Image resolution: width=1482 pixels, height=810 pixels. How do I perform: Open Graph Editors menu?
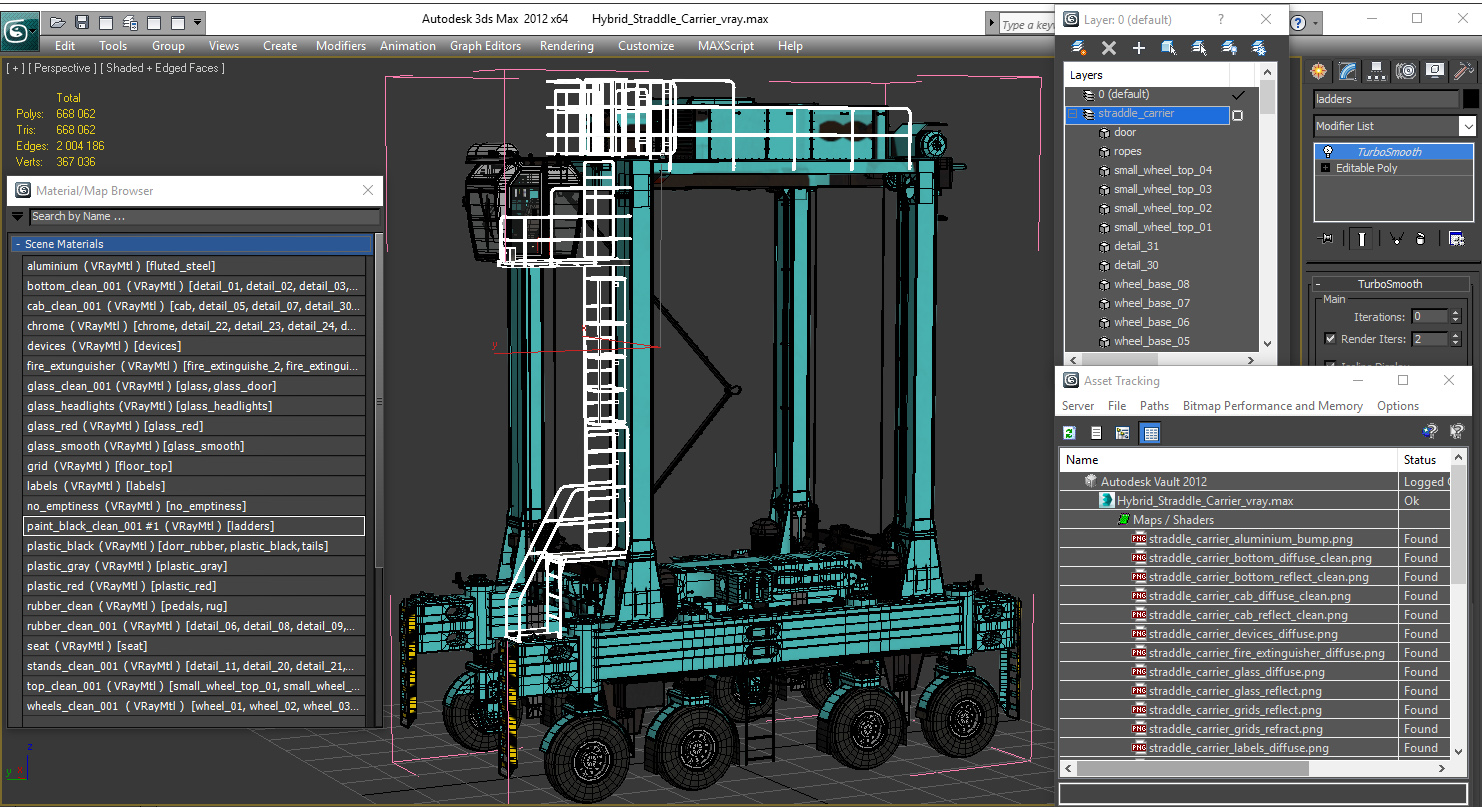point(485,46)
